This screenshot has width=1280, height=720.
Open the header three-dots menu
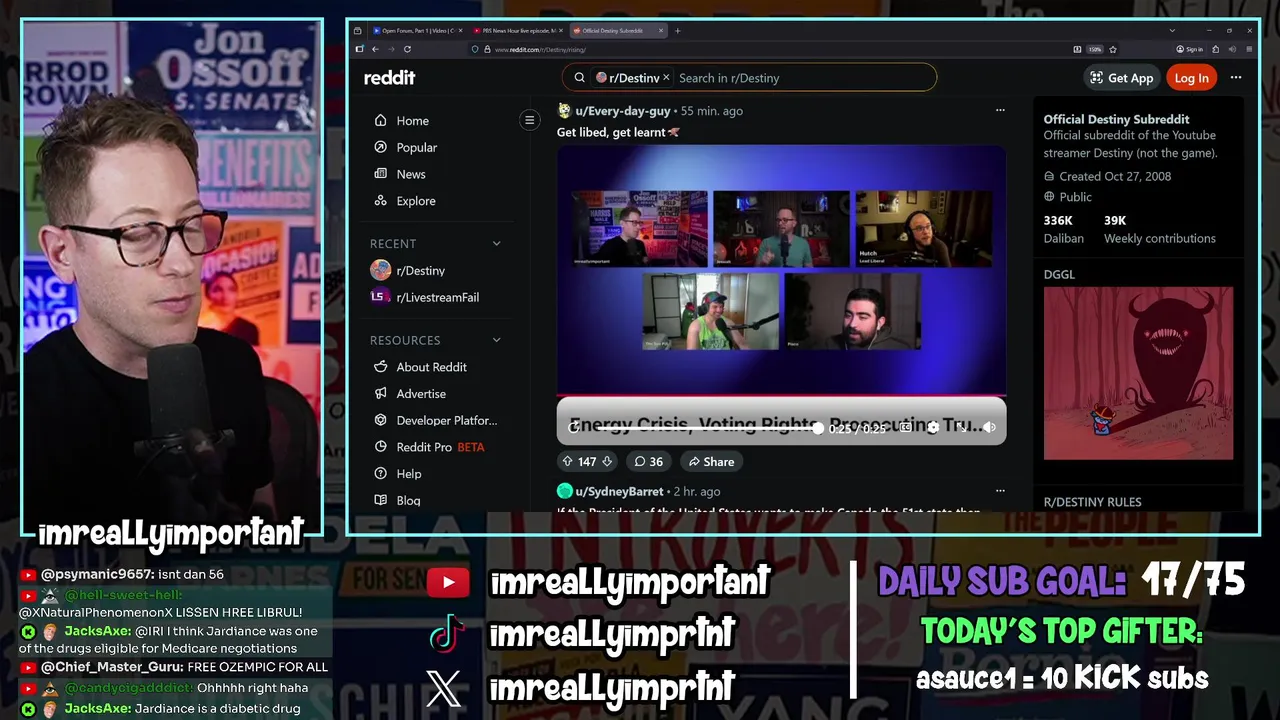pyautogui.click(x=1236, y=78)
